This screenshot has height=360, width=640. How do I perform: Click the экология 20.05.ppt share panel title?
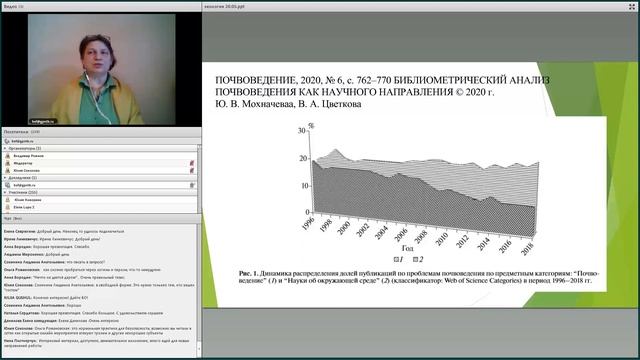(x=224, y=7)
